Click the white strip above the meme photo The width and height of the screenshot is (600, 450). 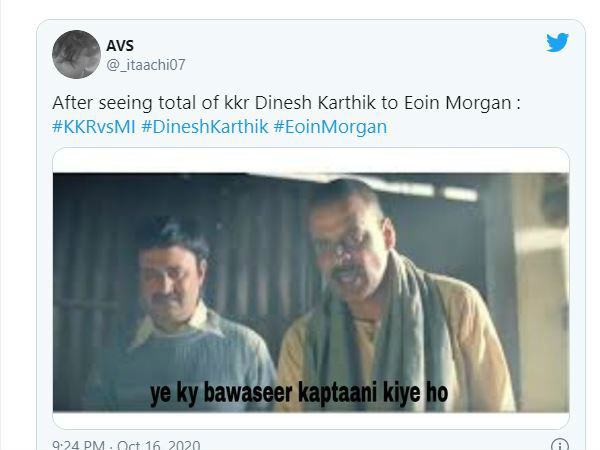311,161
